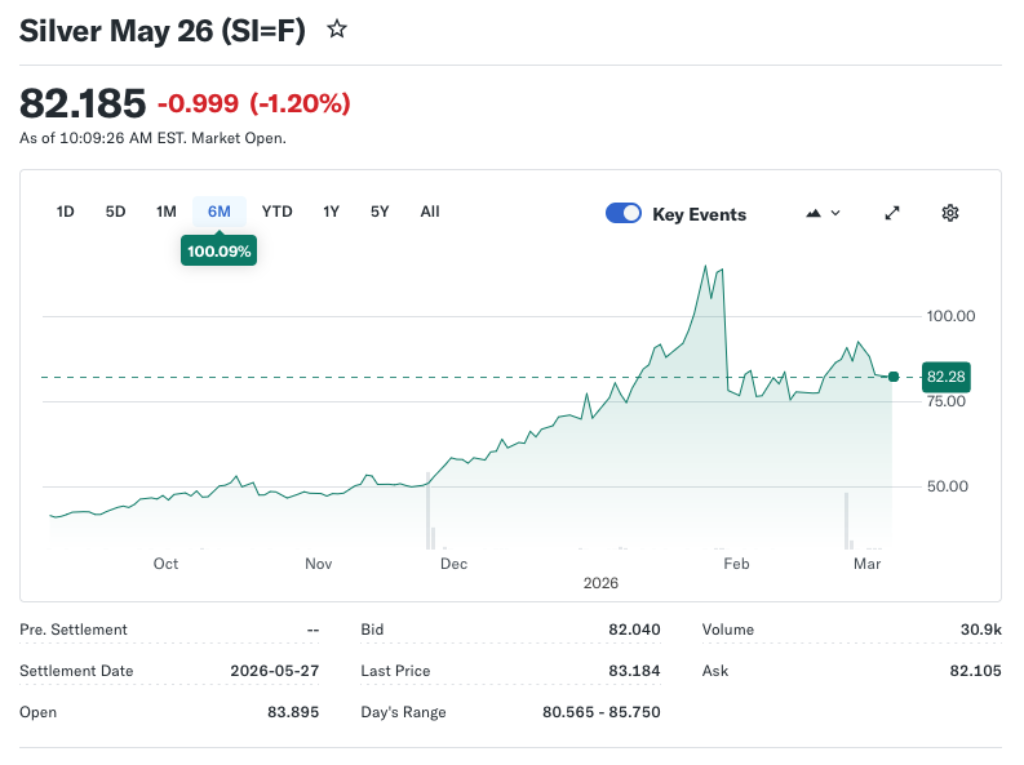Click the star to favorite SI=F
The height and width of the screenshot is (765, 1024).
click(337, 29)
